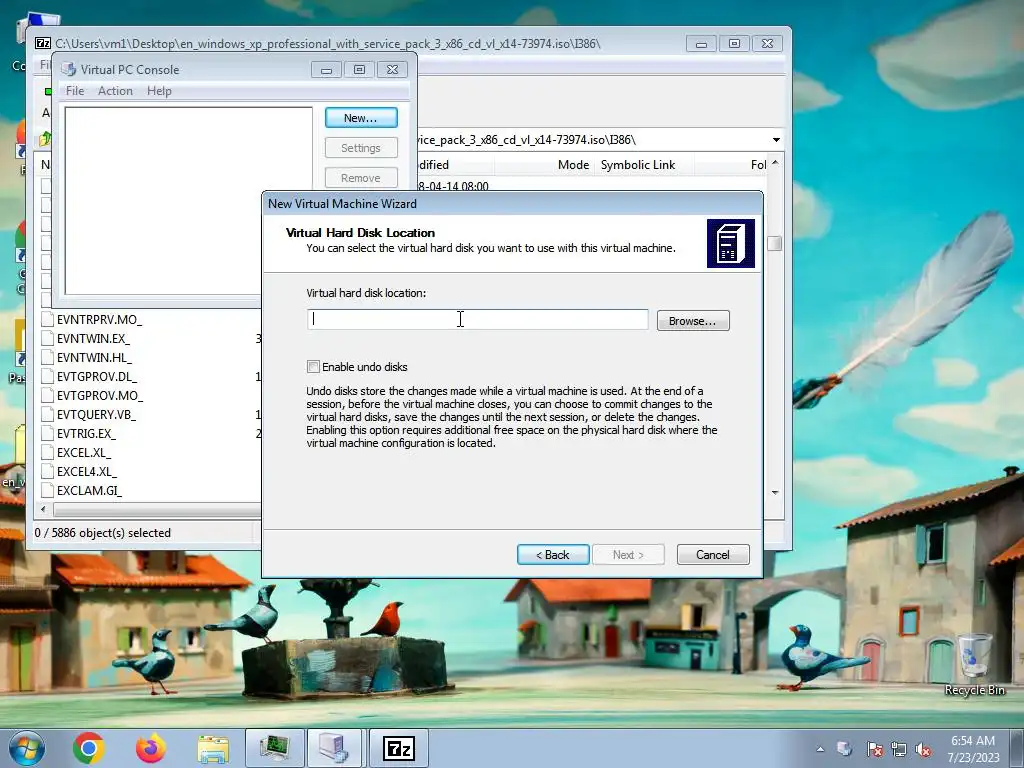
Task: Select the Recycle Bin desktop icon
Action: point(974,665)
